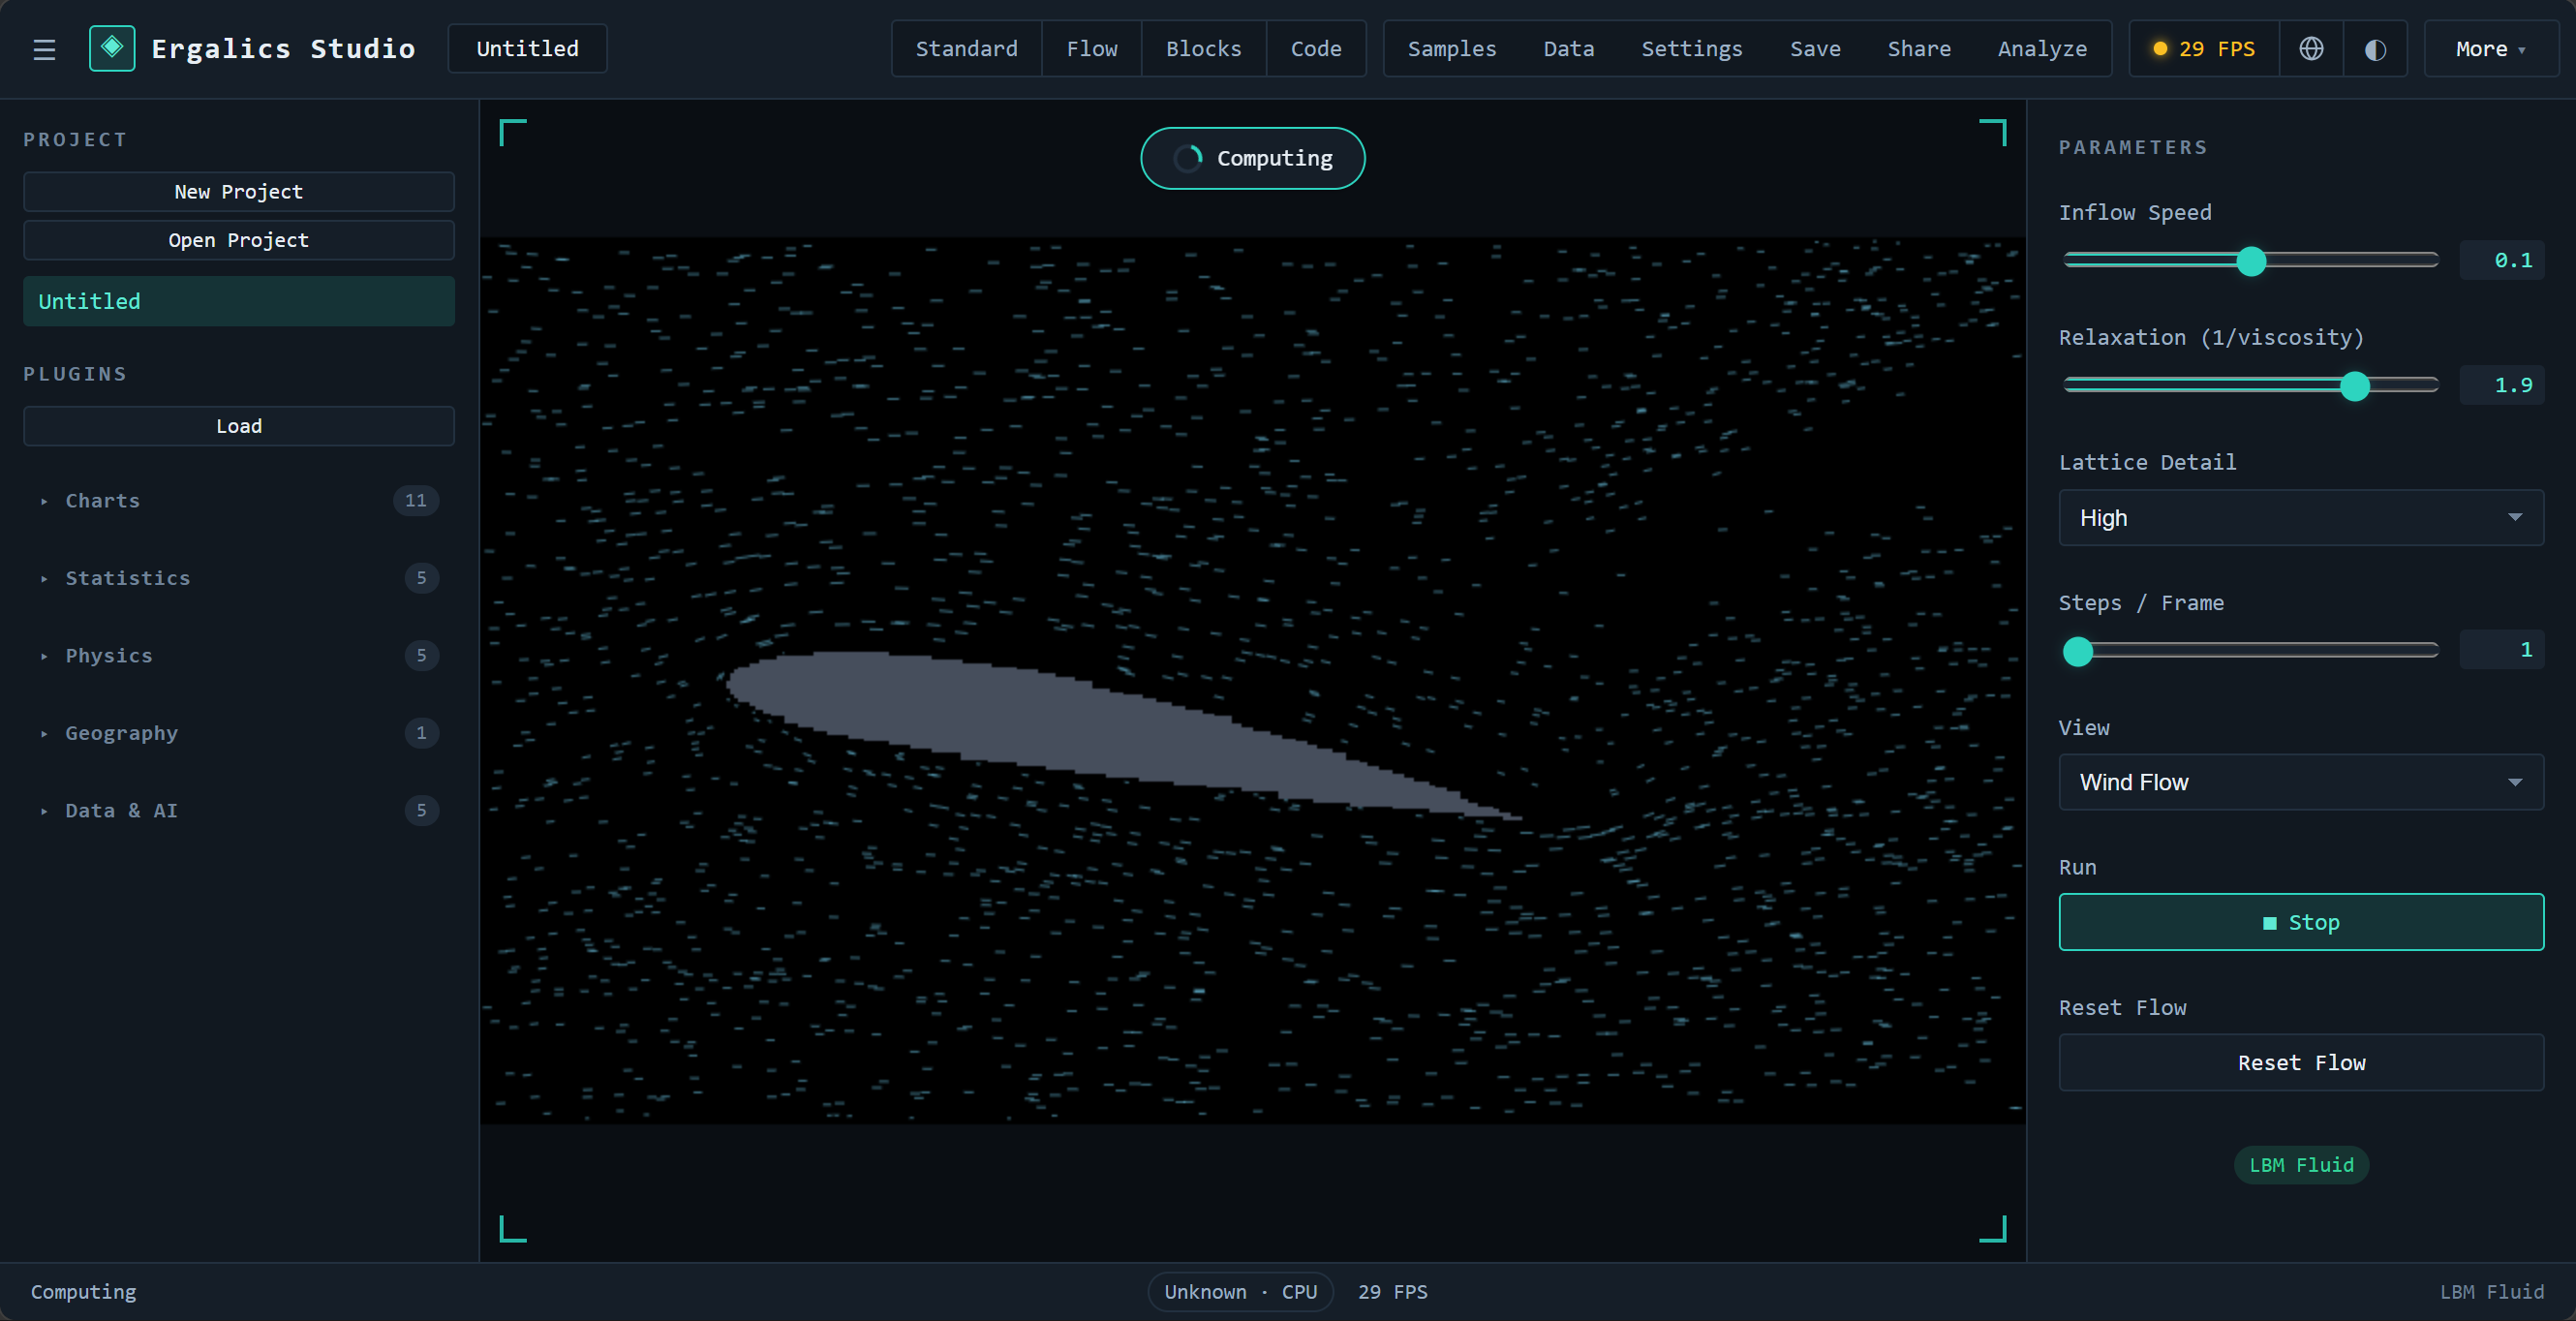Screen dimensions: 2576x1321
Task: Click the 29 FPS indicator in header
Action: coord(2204,48)
